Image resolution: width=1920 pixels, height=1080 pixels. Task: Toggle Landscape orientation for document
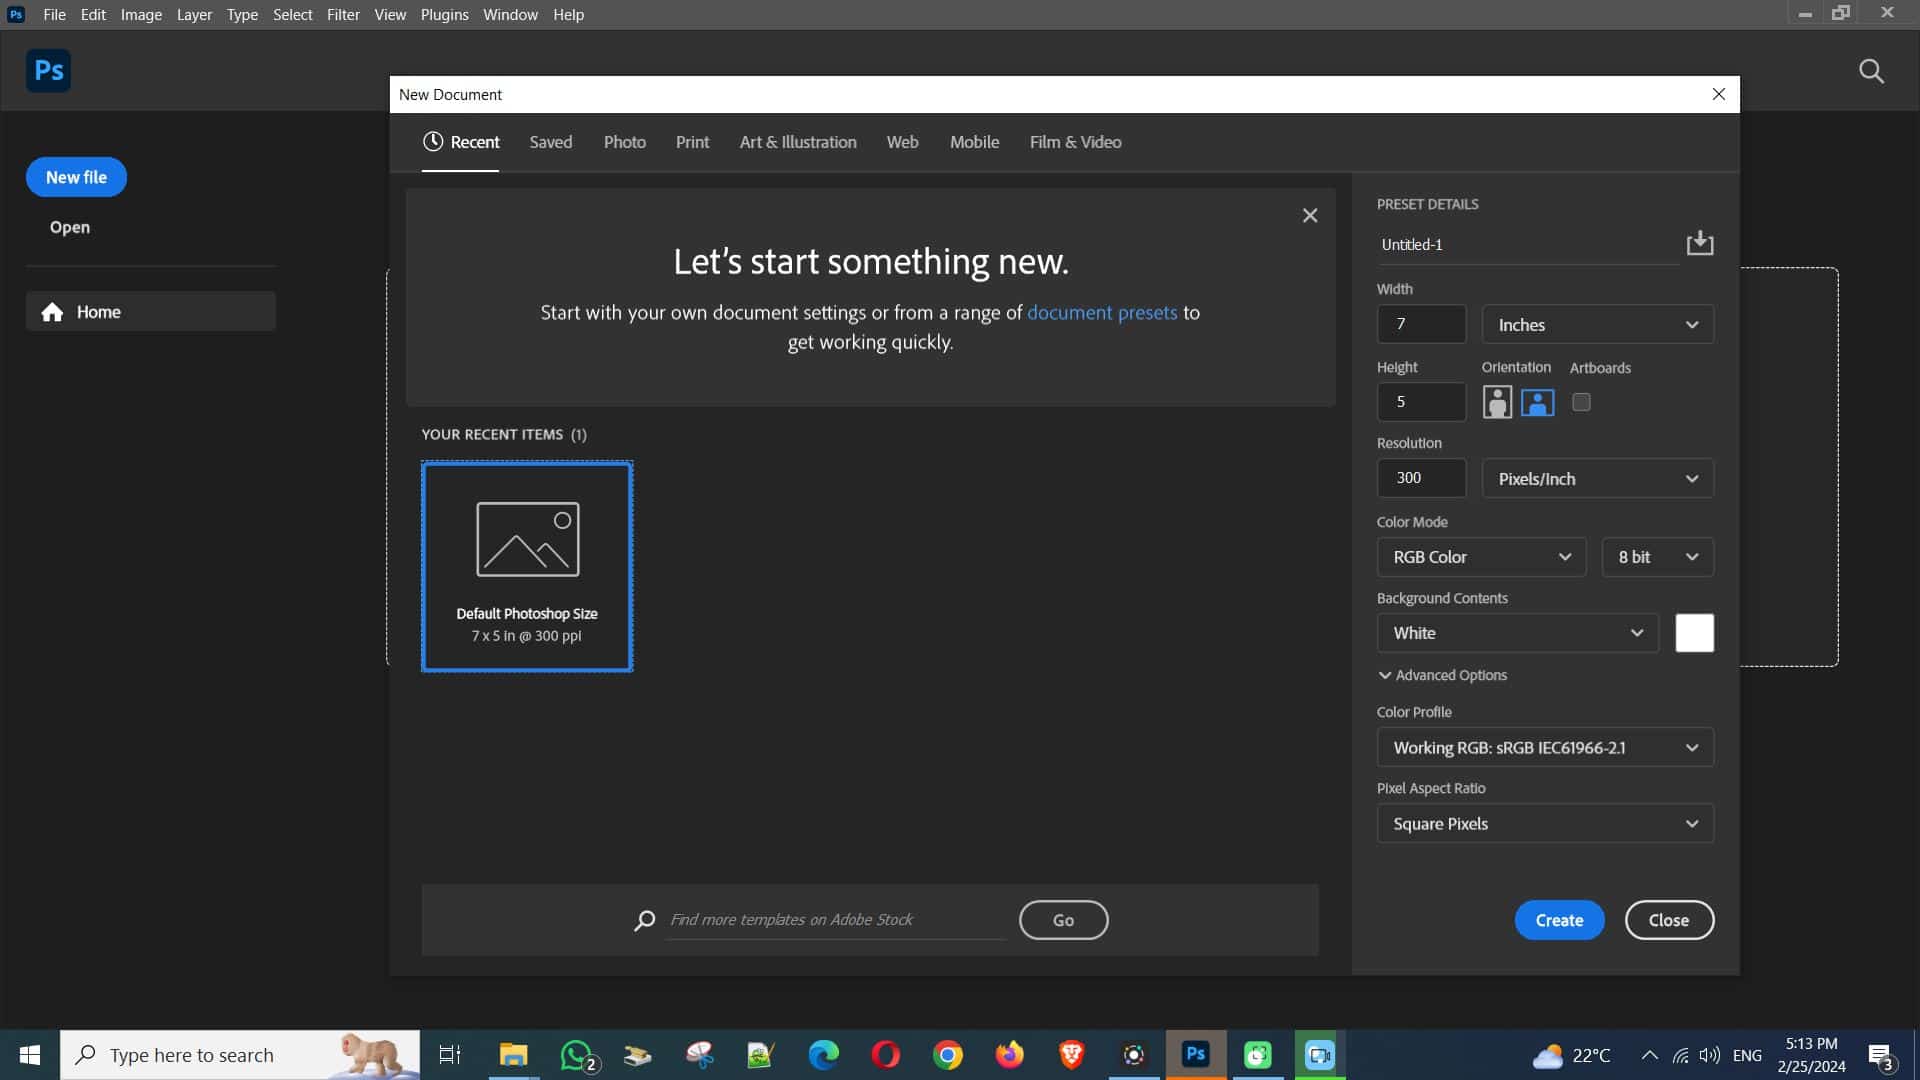(x=1538, y=401)
